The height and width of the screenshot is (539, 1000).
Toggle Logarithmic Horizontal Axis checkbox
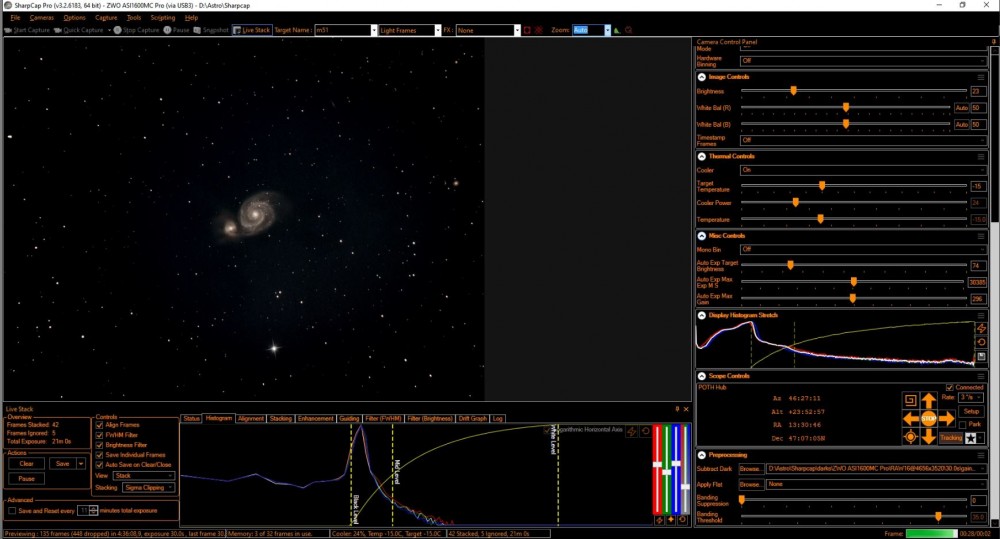[548, 431]
